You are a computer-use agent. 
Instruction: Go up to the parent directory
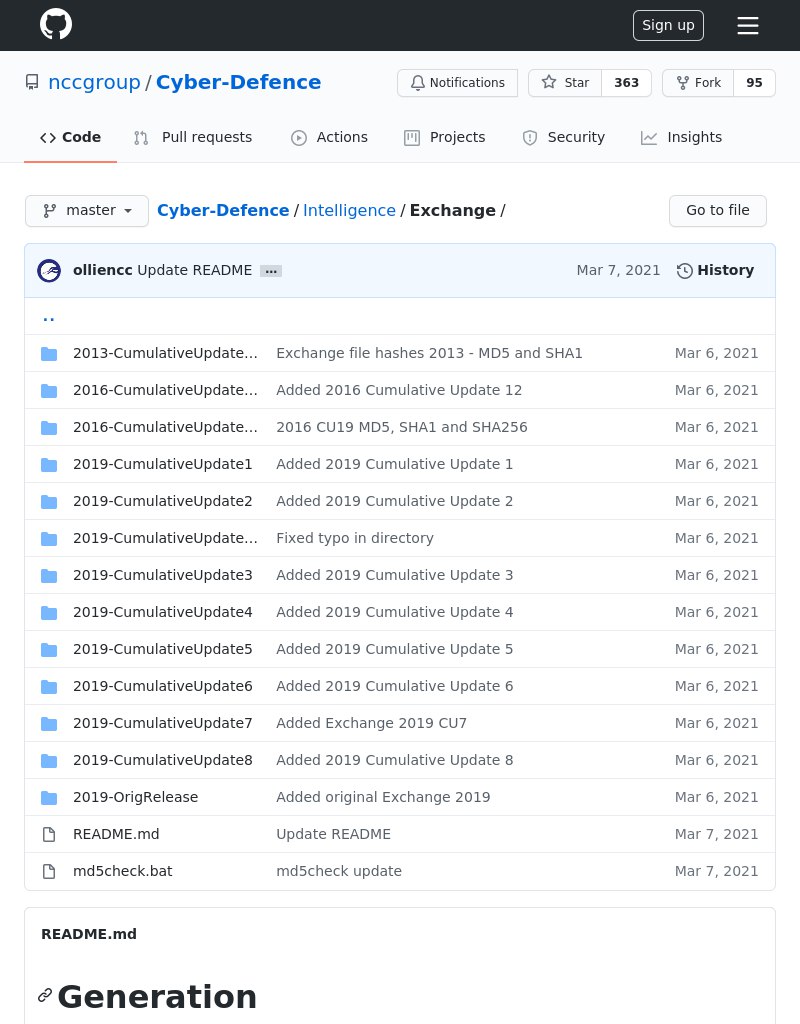(x=48, y=317)
